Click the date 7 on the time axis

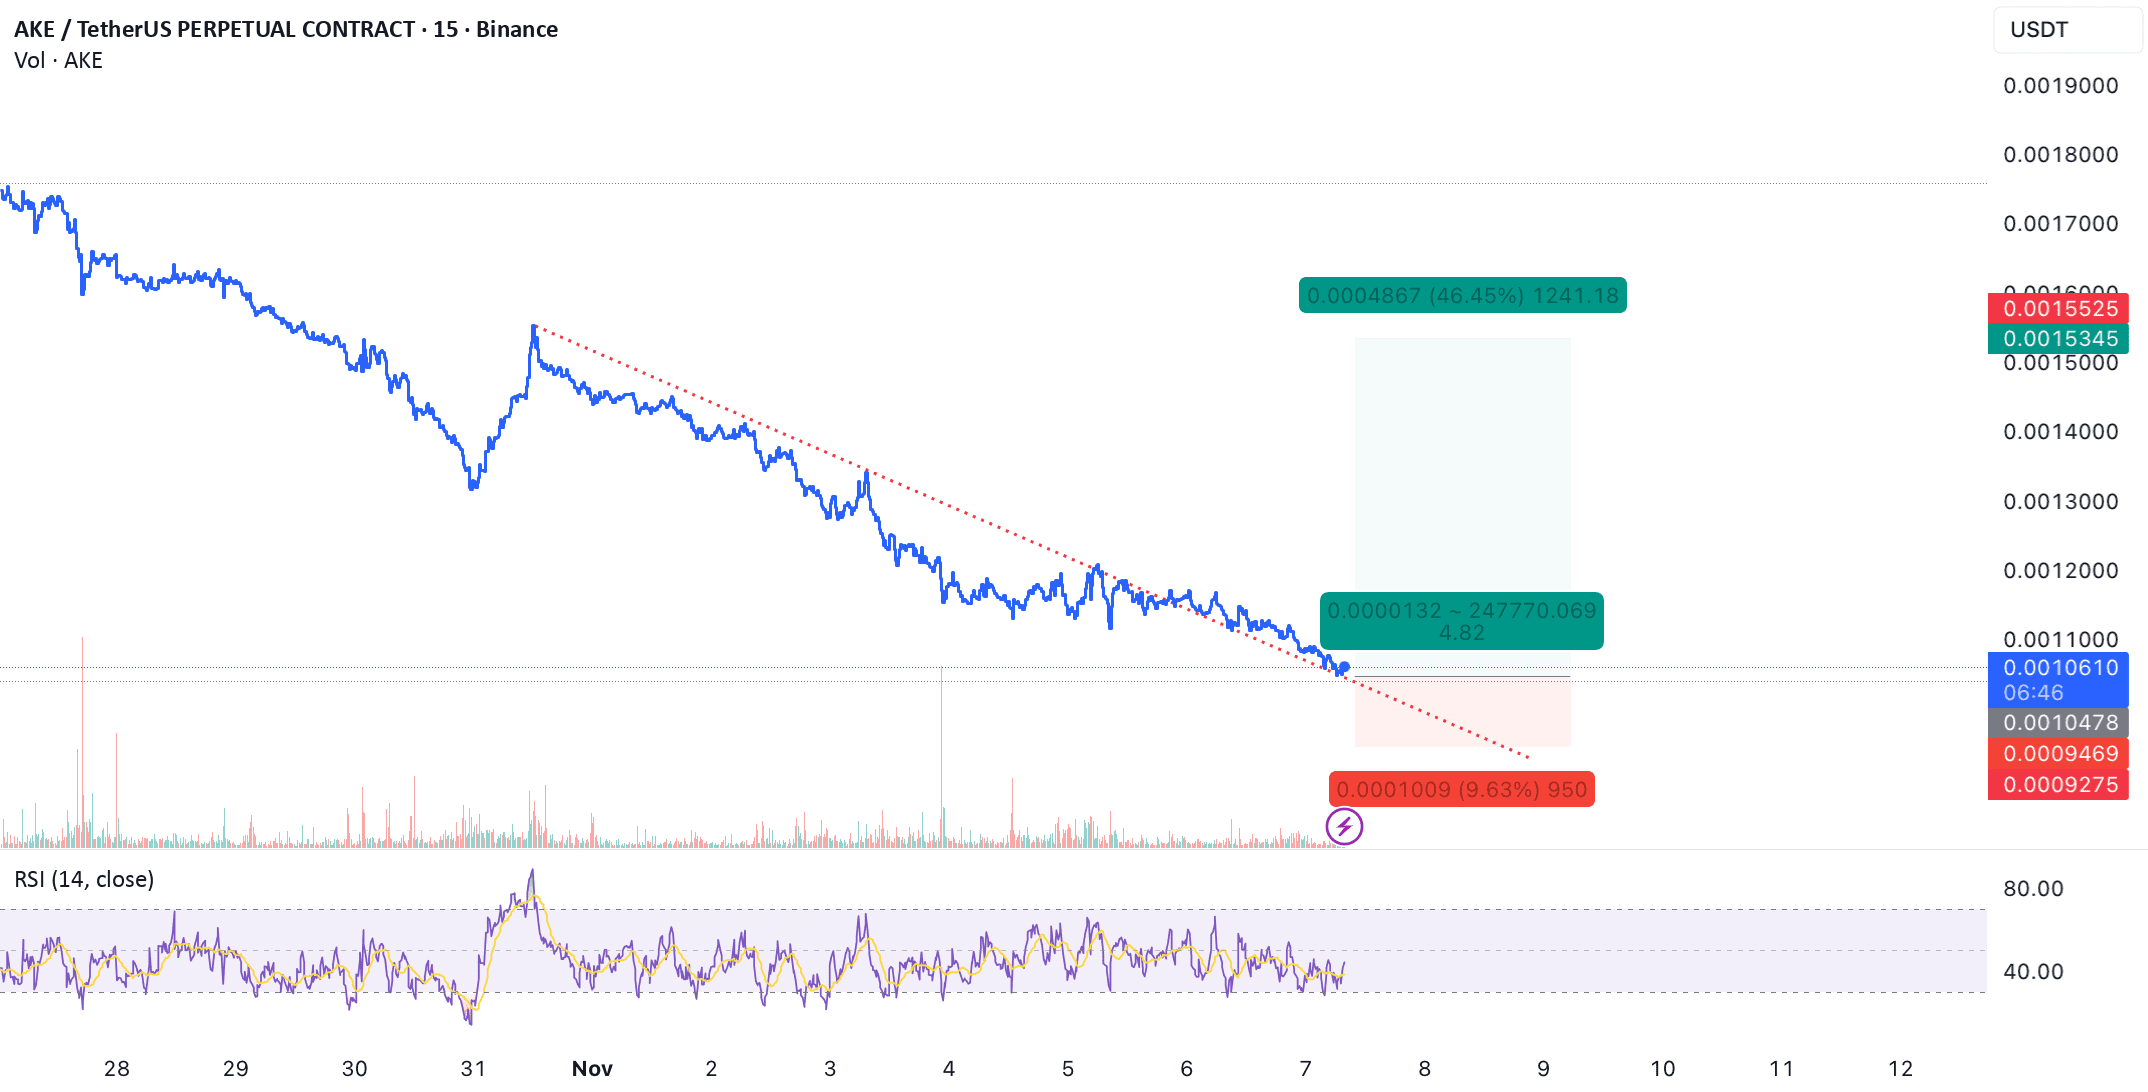[x=1305, y=1068]
